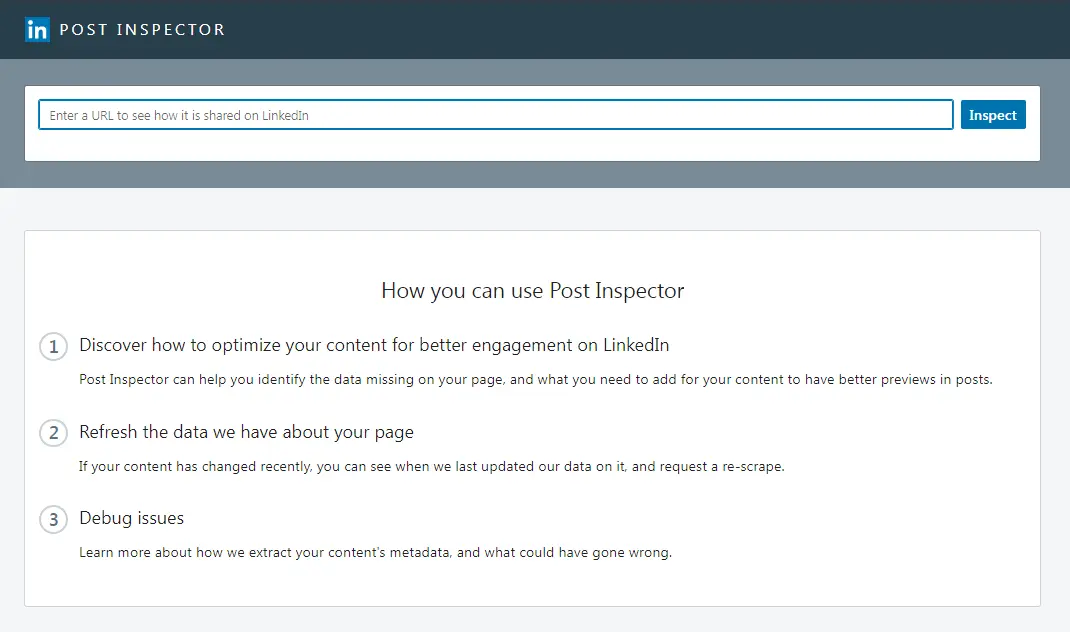This screenshot has width=1070, height=632.
Task: Click the step 2 number circle
Action: (52, 434)
